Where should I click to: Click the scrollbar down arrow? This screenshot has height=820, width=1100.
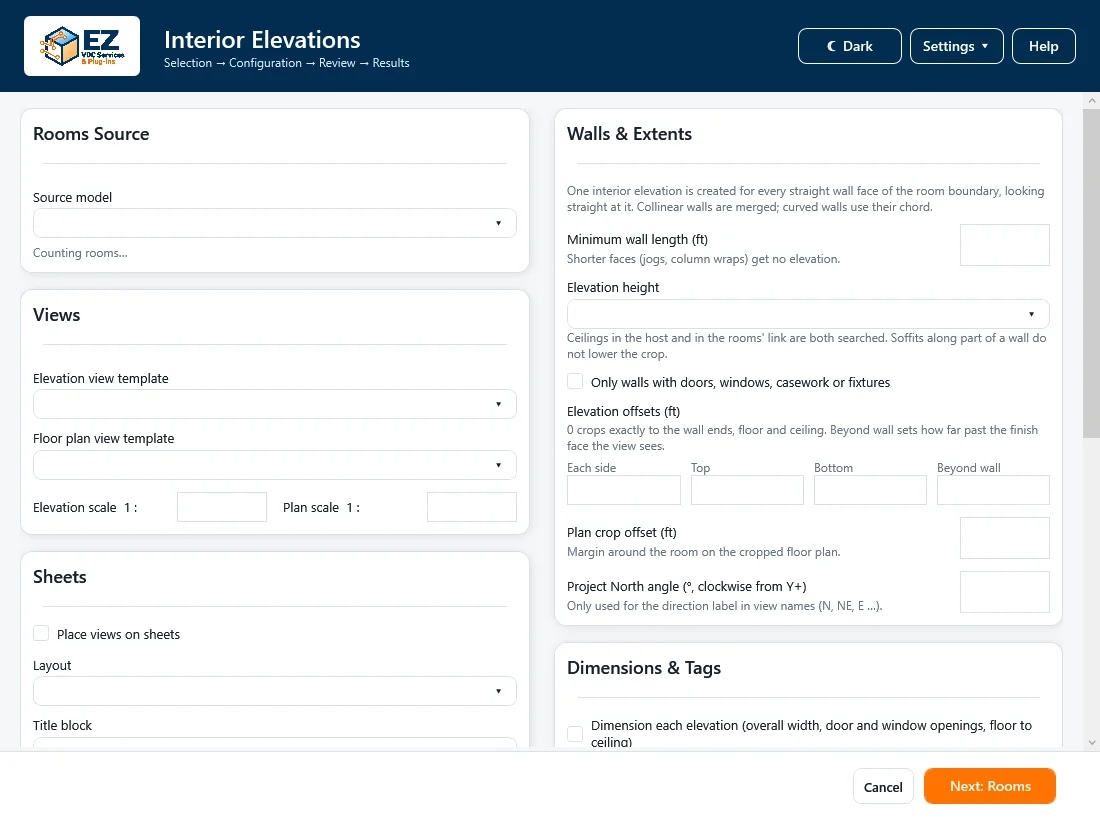click(x=1091, y=742)
